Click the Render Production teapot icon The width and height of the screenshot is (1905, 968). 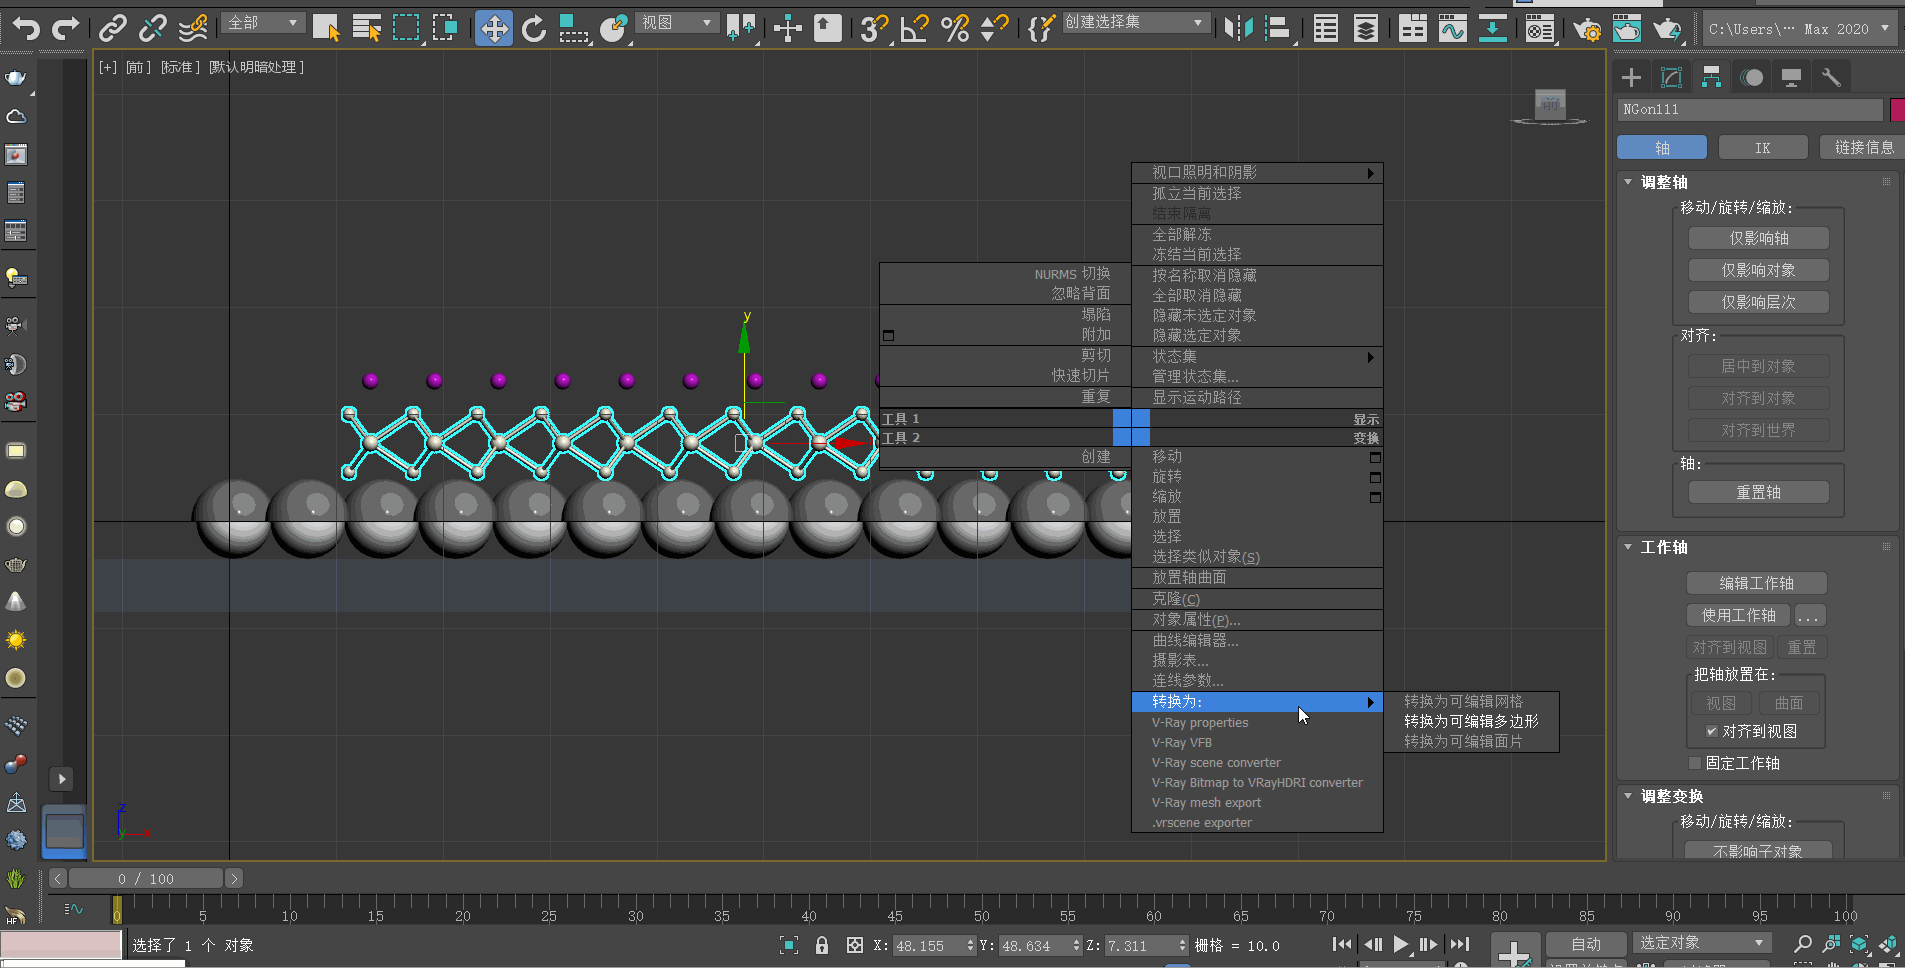(1667, 28)
